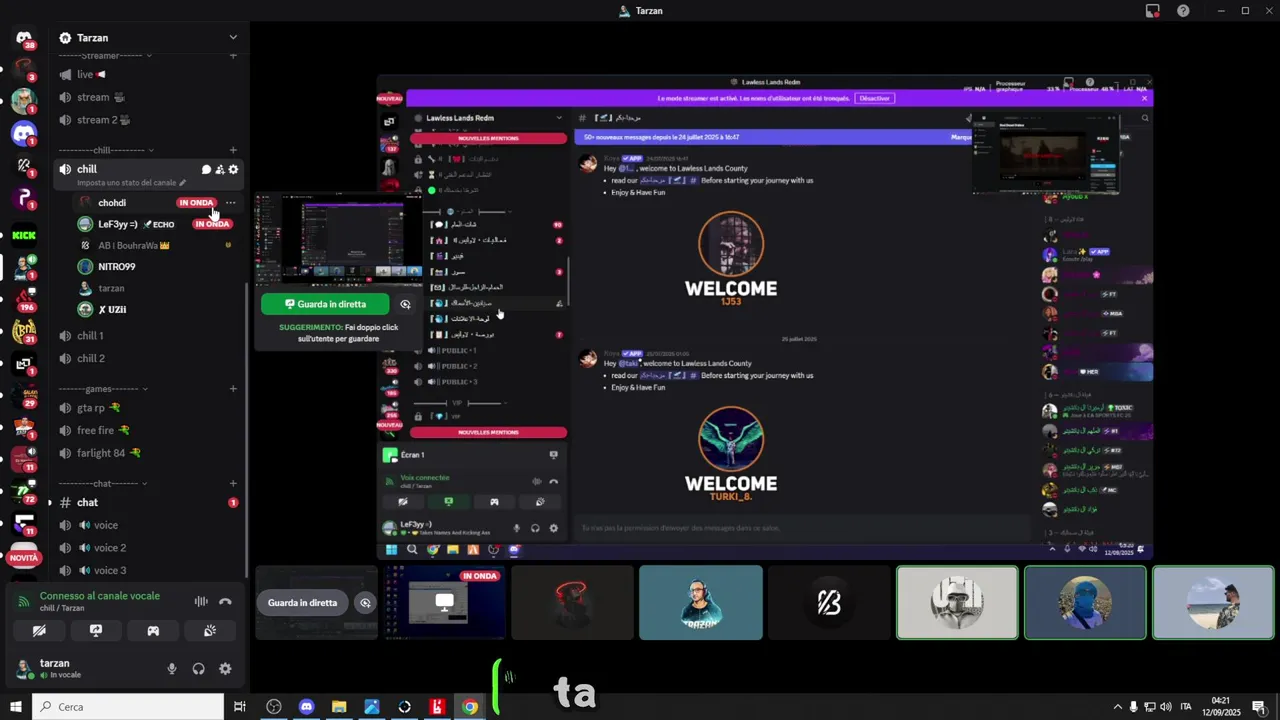
Task: Click green Guarda in diretta button
Action: click(325, 304)
